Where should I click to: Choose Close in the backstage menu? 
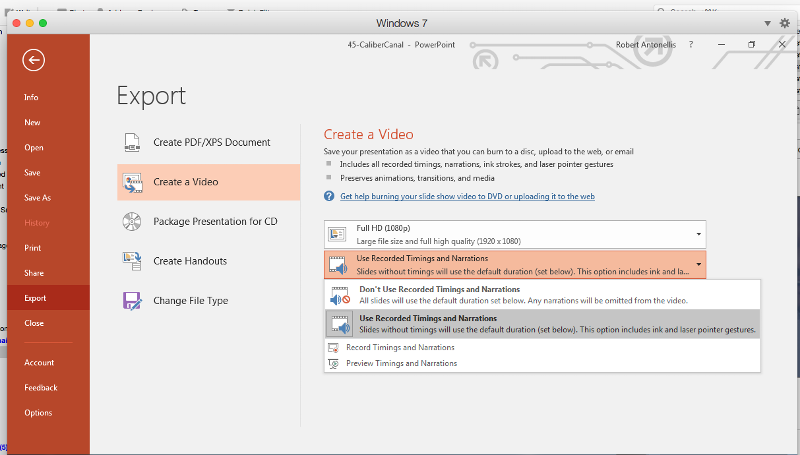[x=34, y=323]
